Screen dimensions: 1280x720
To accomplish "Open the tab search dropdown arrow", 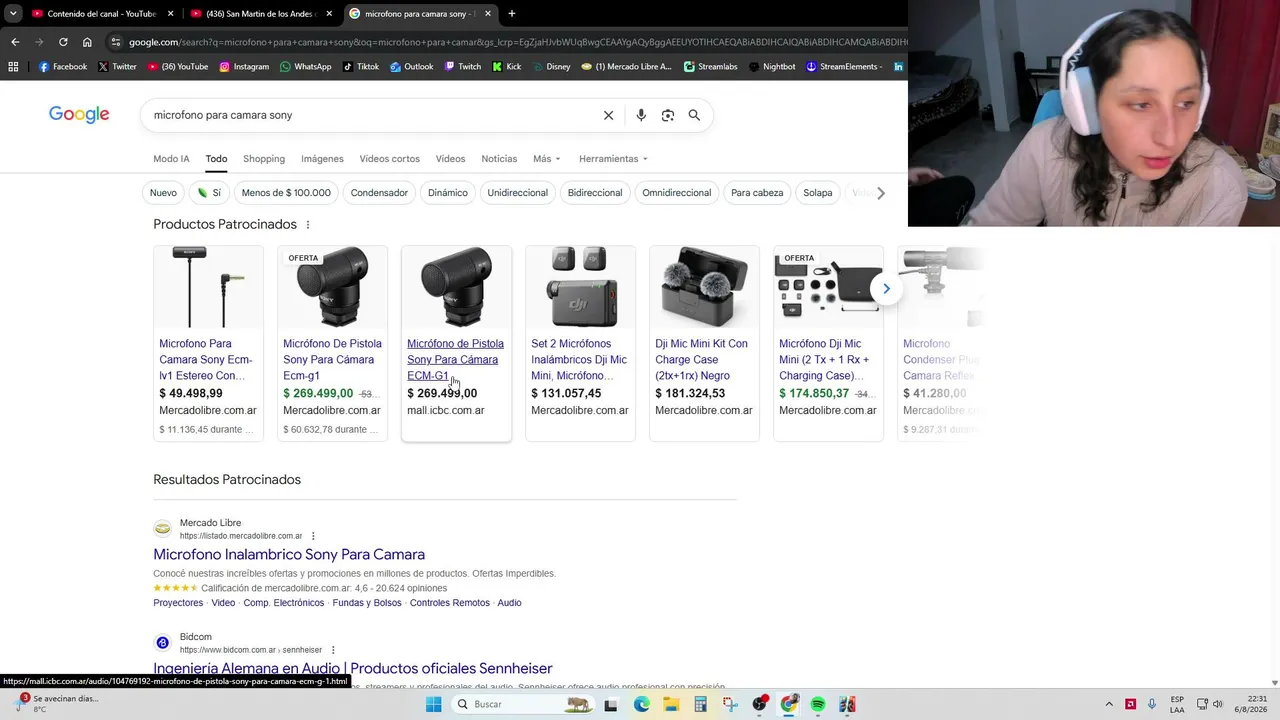I will (x=13, y=14).
